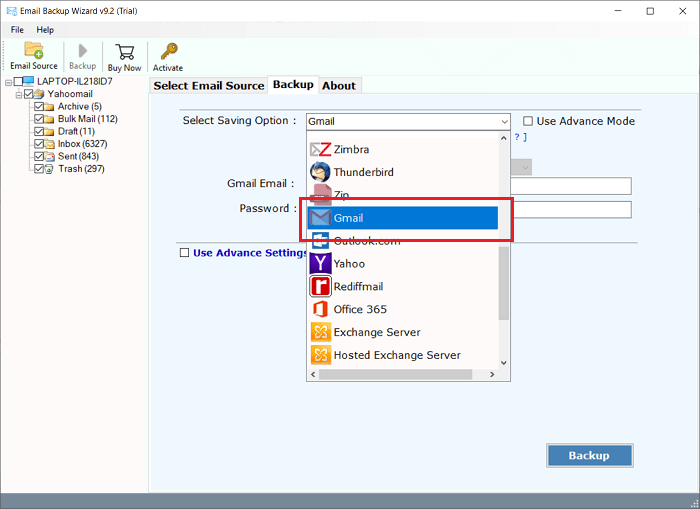Image resolution: width=700 pixels, height=509 pixels.
Task: Uncheck the Bulk Mail (112) checkbox
Action: [x=39, y=119]
